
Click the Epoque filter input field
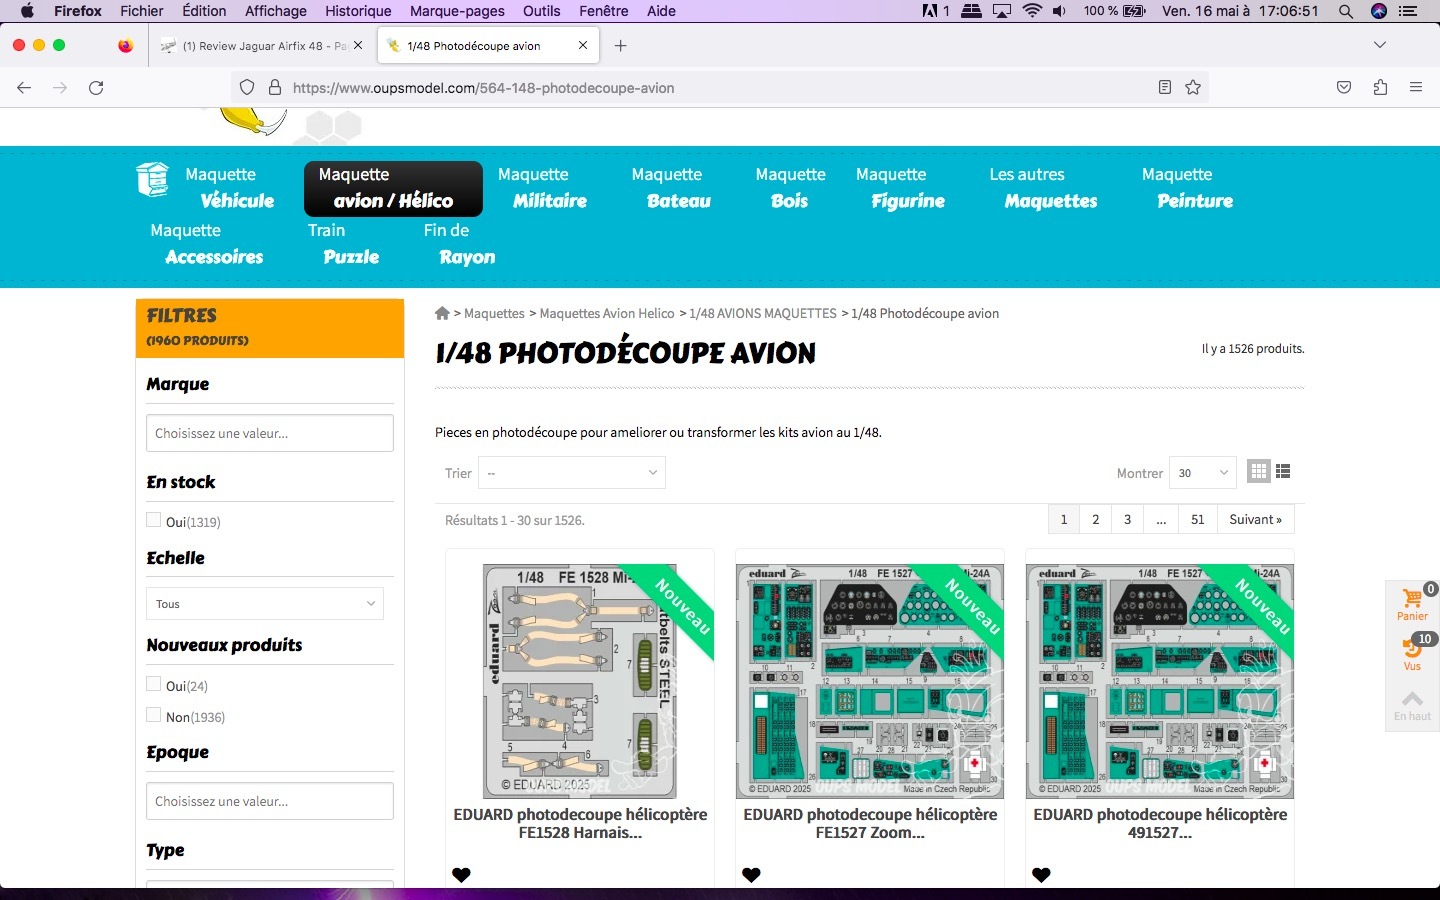[270, 801]
